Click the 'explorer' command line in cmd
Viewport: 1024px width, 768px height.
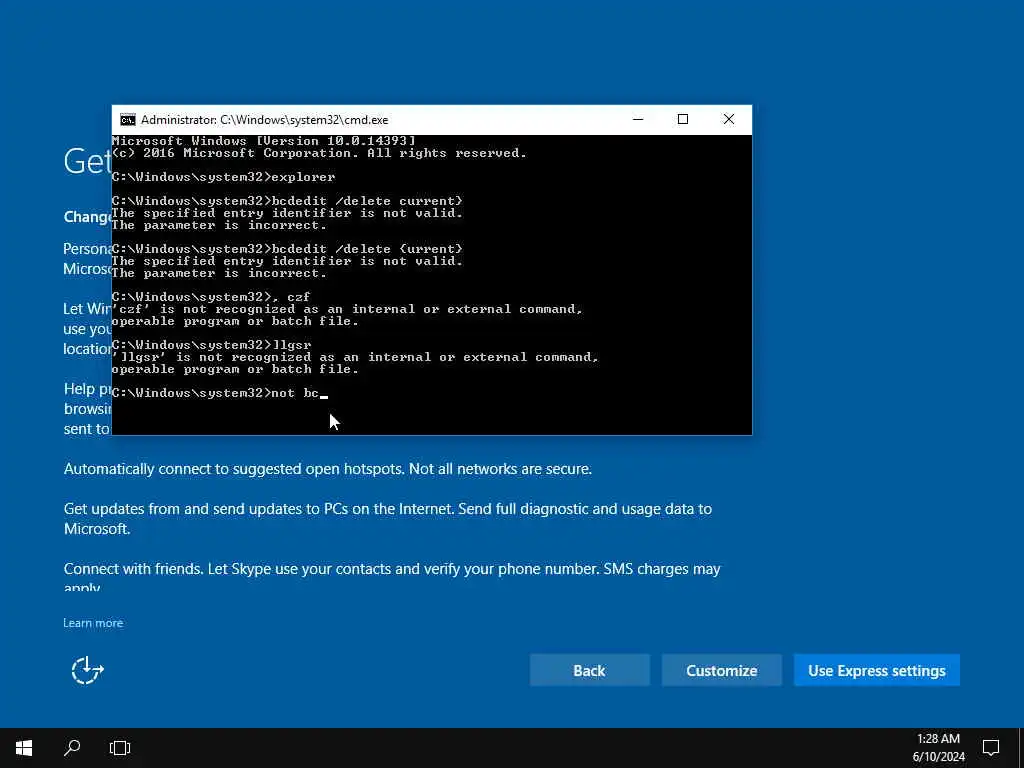(x=223, y=177)
